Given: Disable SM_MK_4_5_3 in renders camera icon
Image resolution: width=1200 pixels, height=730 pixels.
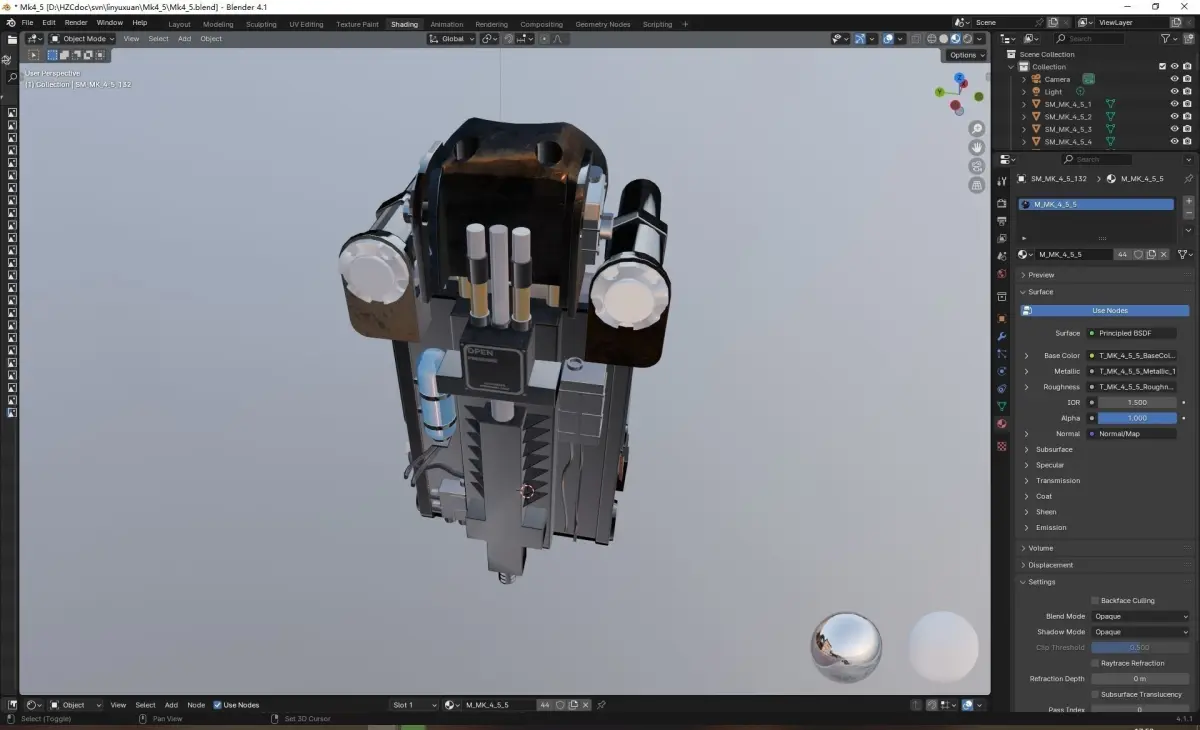Looking at the screenshot, I should click(1187, 129).
